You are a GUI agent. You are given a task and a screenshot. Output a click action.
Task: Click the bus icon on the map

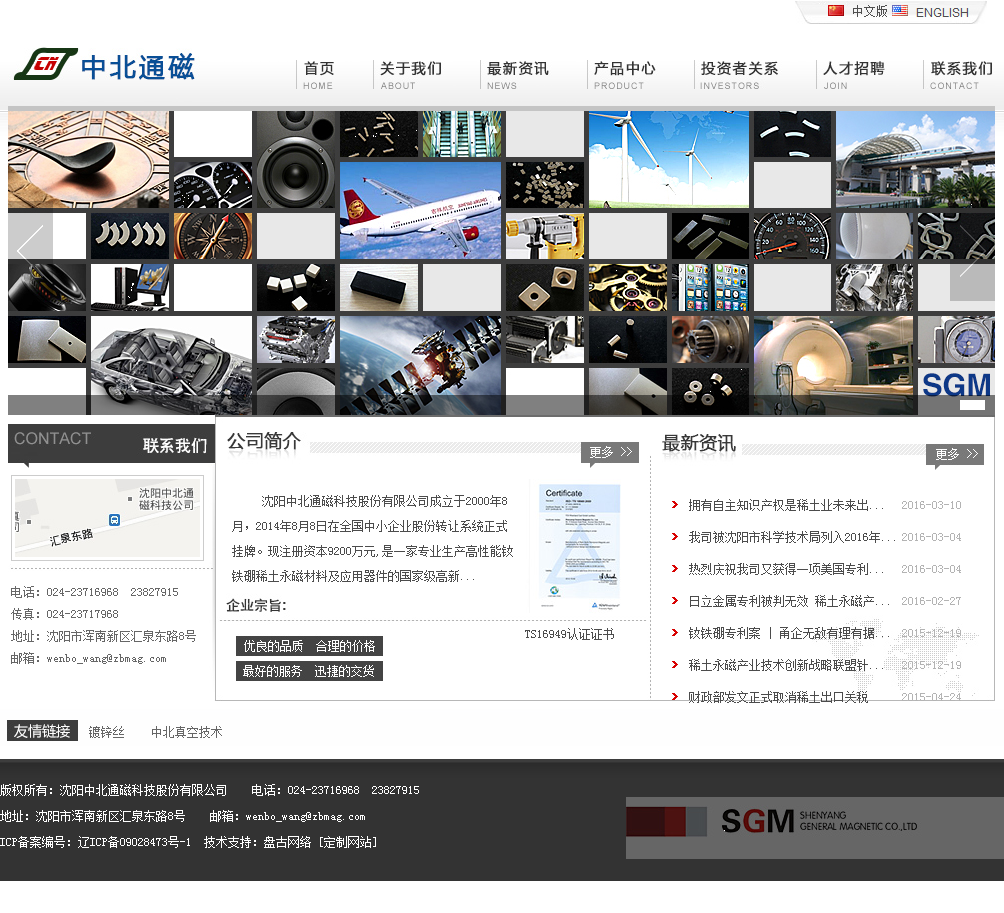click(115, 520)
